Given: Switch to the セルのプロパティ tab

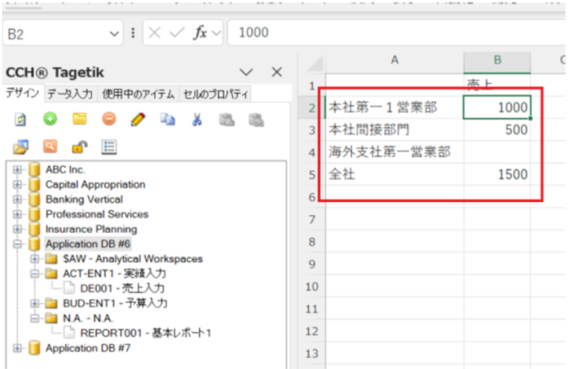Looking at the screenshot, I should (x=216, y=94).
